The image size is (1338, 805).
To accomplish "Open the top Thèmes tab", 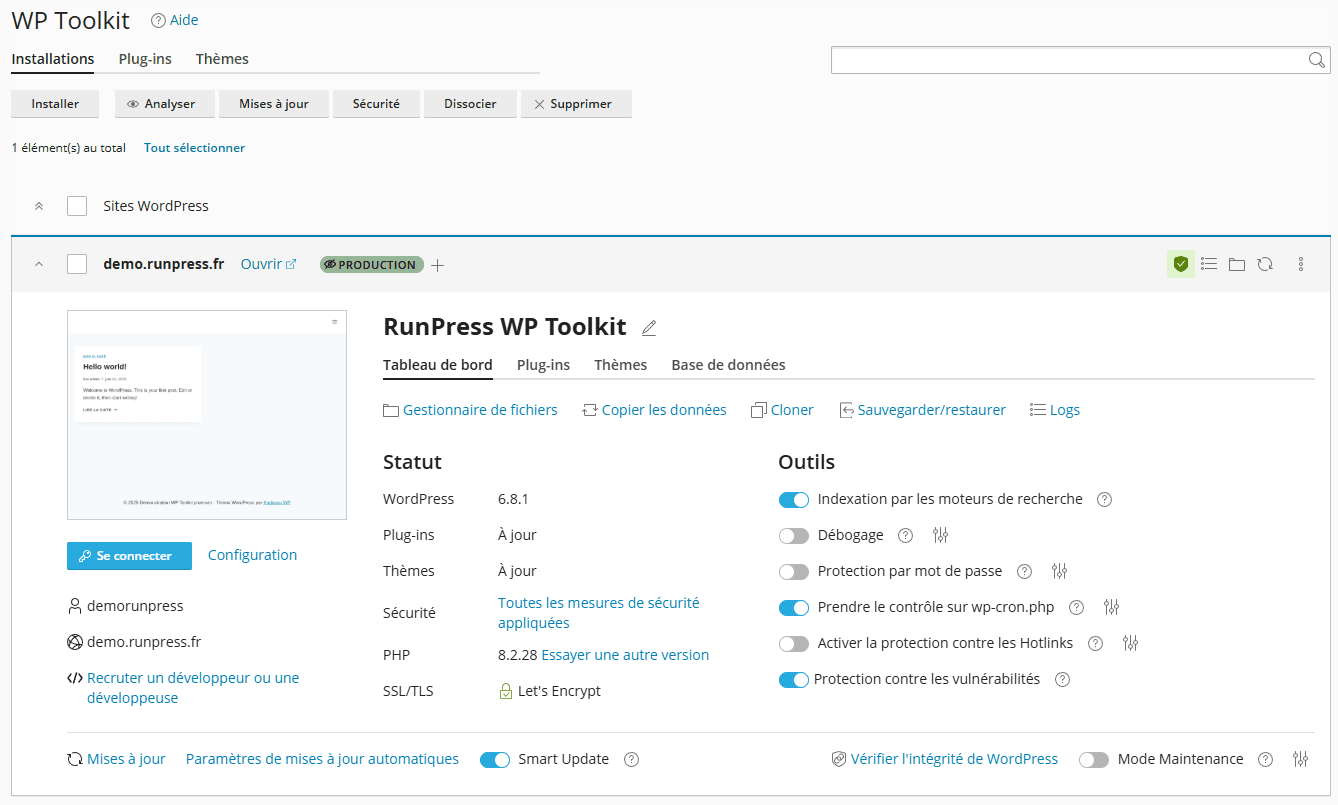I will click(x=222, y=59).
